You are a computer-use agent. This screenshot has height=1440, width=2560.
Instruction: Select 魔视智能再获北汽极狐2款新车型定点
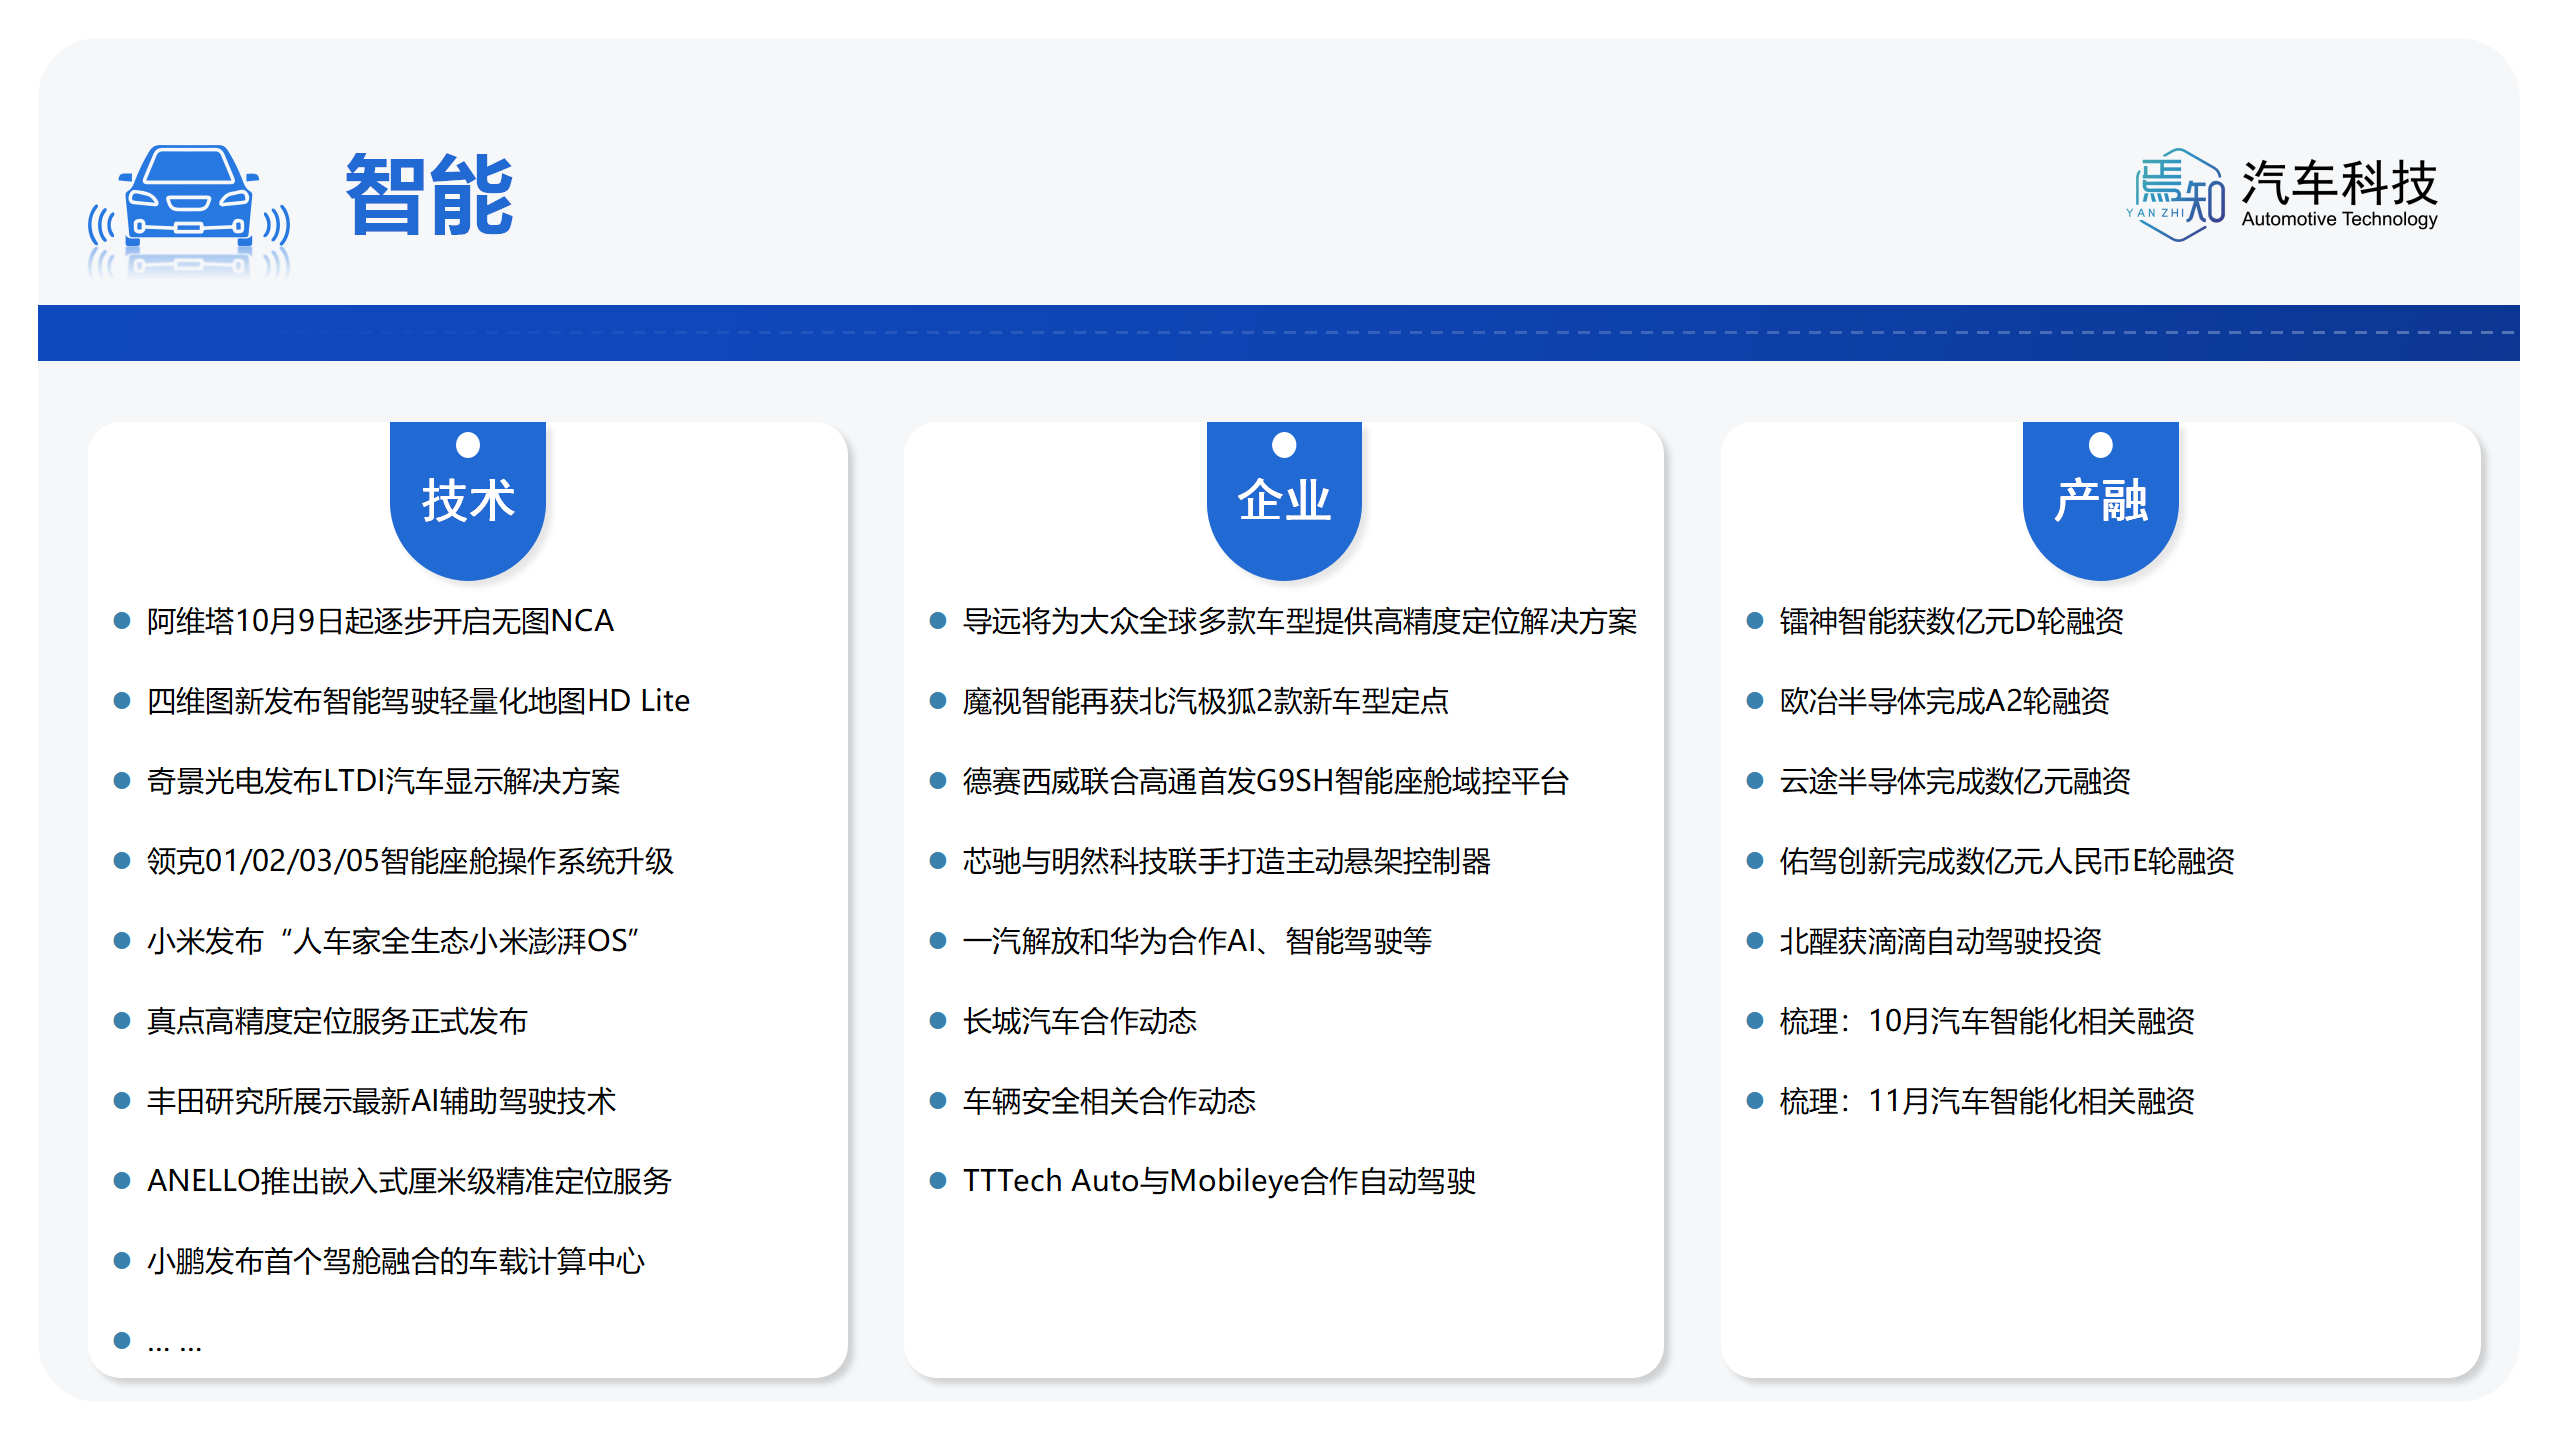pos(1206,701)
